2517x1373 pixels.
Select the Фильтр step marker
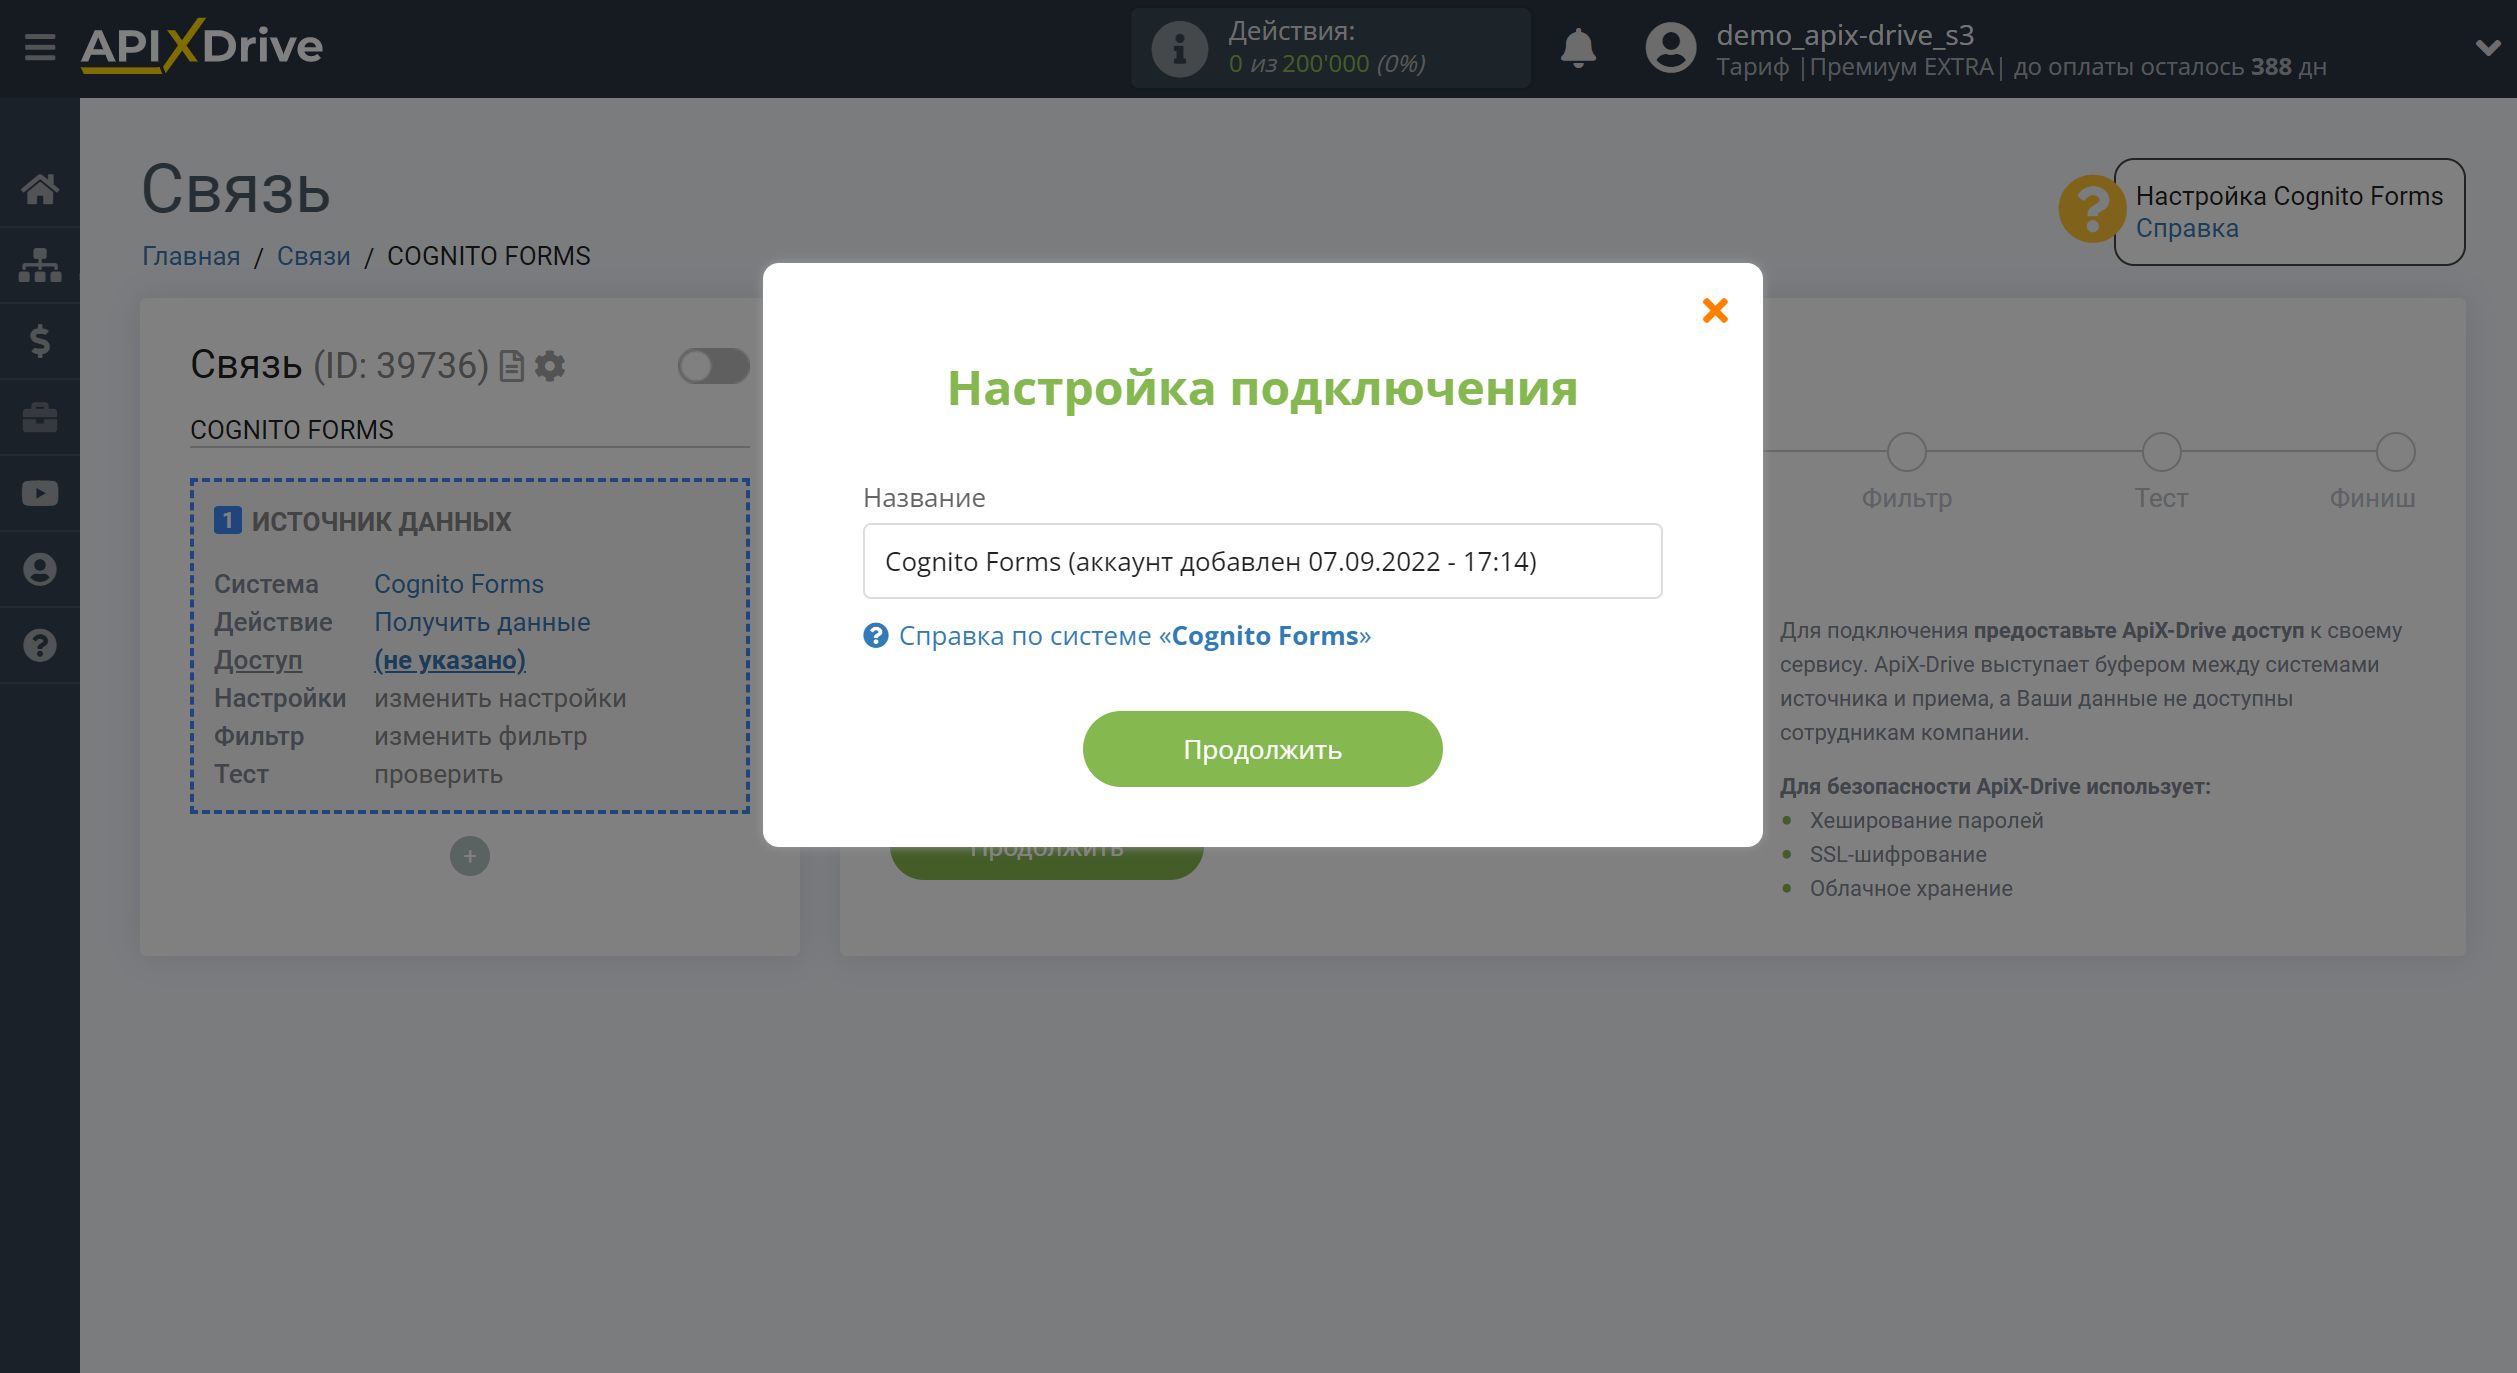pos(1906,452)
